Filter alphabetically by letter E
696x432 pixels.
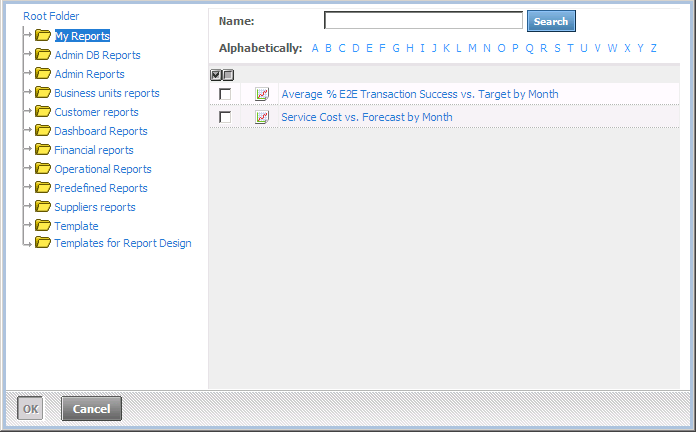tap(369, 48)
